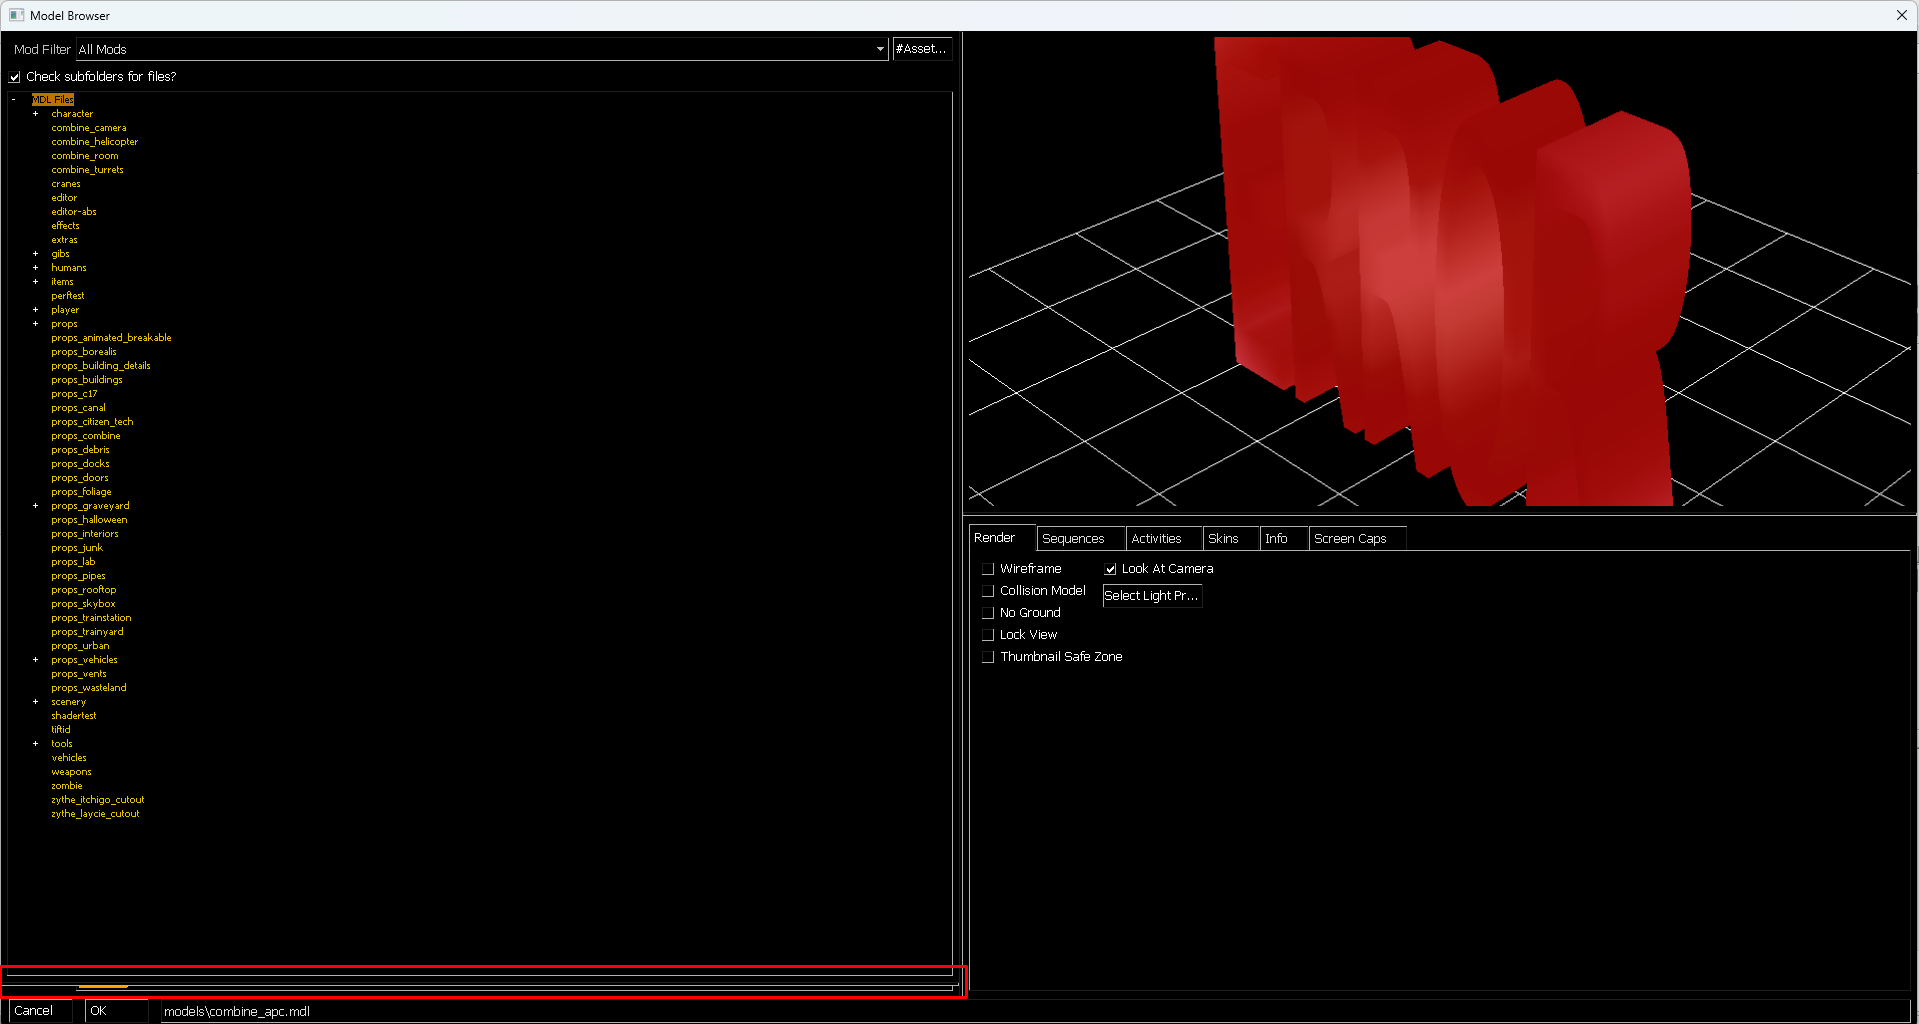Select the props_halloween folder

(x=89, y=520)
